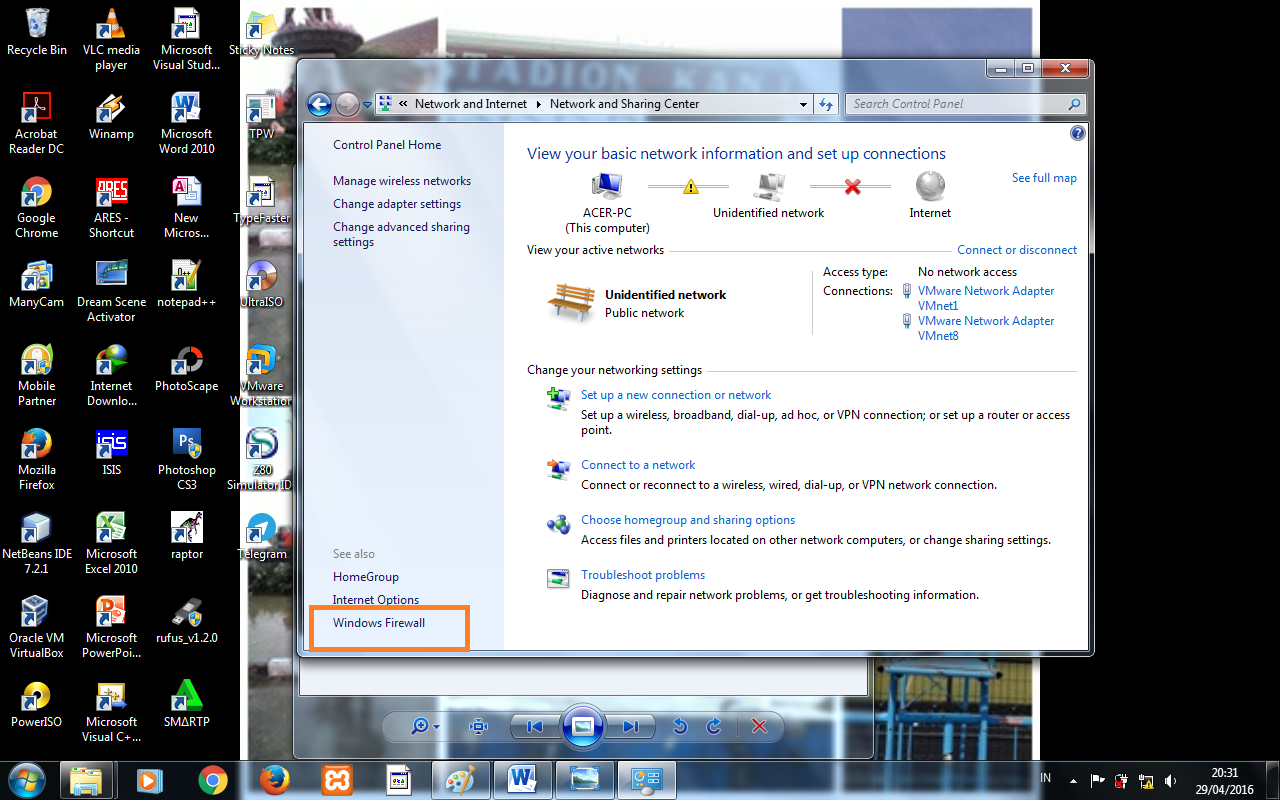Image resolution: width=1280 pixels, height=800 pixels.
Task: Open VMware Network Adapter VMnet1 connection
Action: tap(986, 298)
